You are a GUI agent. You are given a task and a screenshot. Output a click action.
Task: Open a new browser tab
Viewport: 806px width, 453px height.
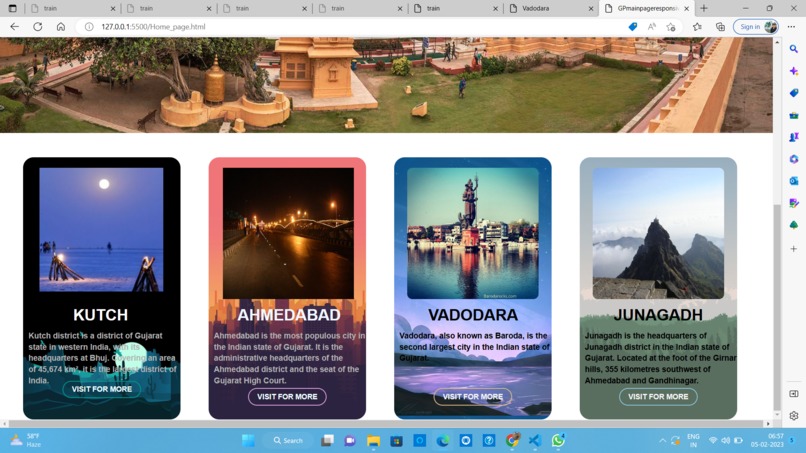[704, 8]
